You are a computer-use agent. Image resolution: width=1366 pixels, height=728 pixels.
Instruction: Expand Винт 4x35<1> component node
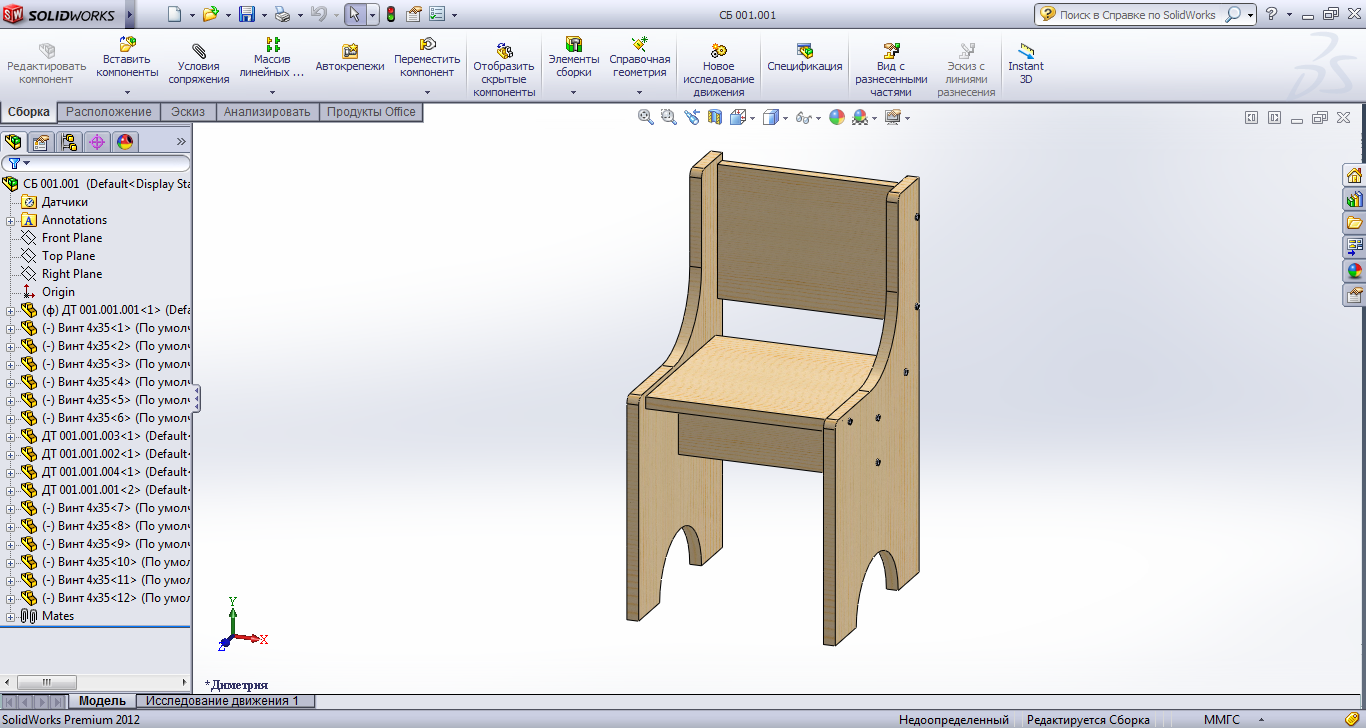11,328
